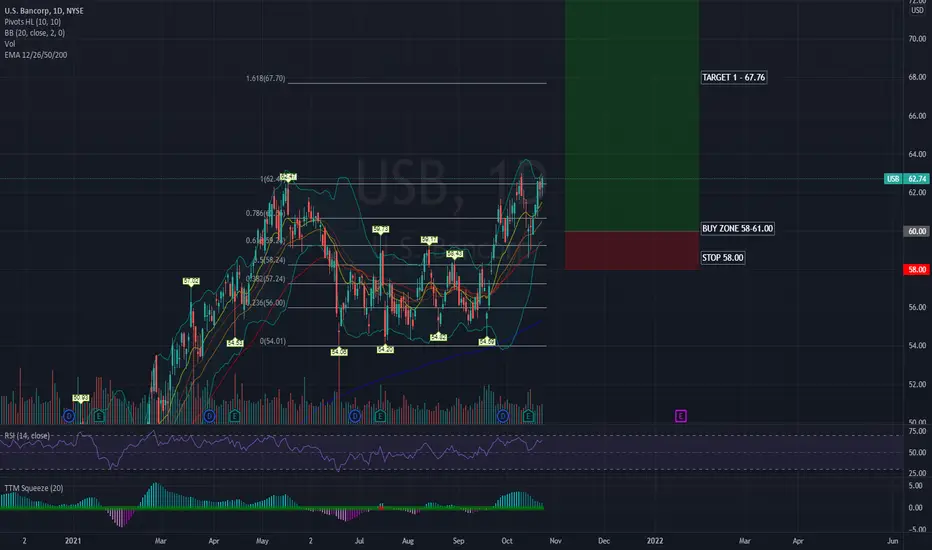Viewport: 932px width, 550px height.
Task: Click the 54.53 pivot low label
Action: pos(235,342)
